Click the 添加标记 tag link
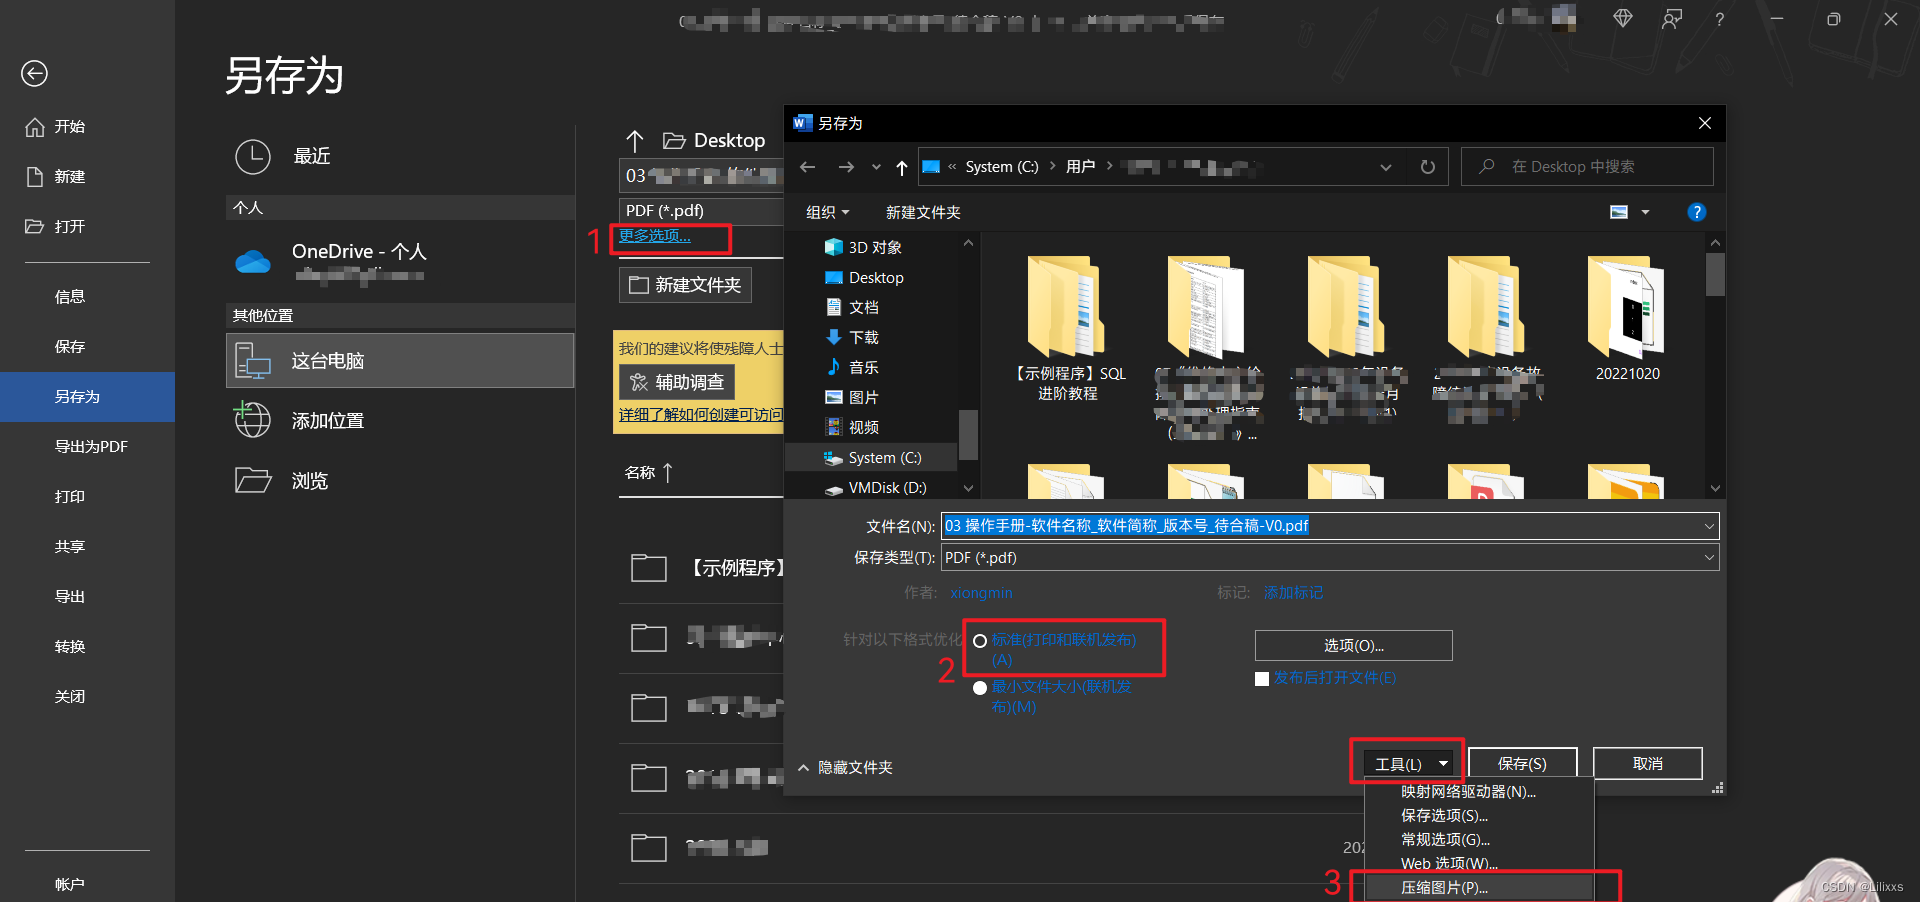This screenshot has height=902, width=1920. [1293, 593]
